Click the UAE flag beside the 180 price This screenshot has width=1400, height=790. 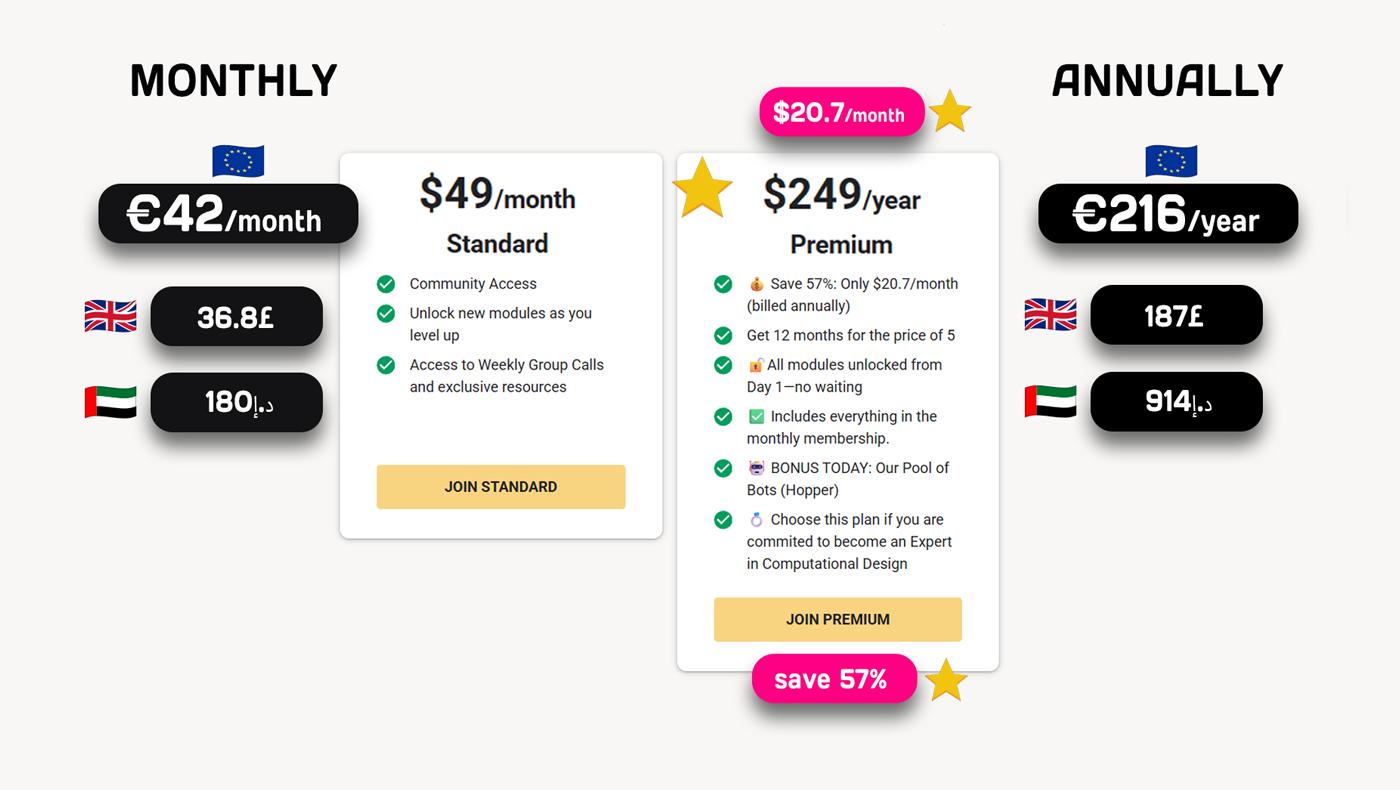point(110,402)
